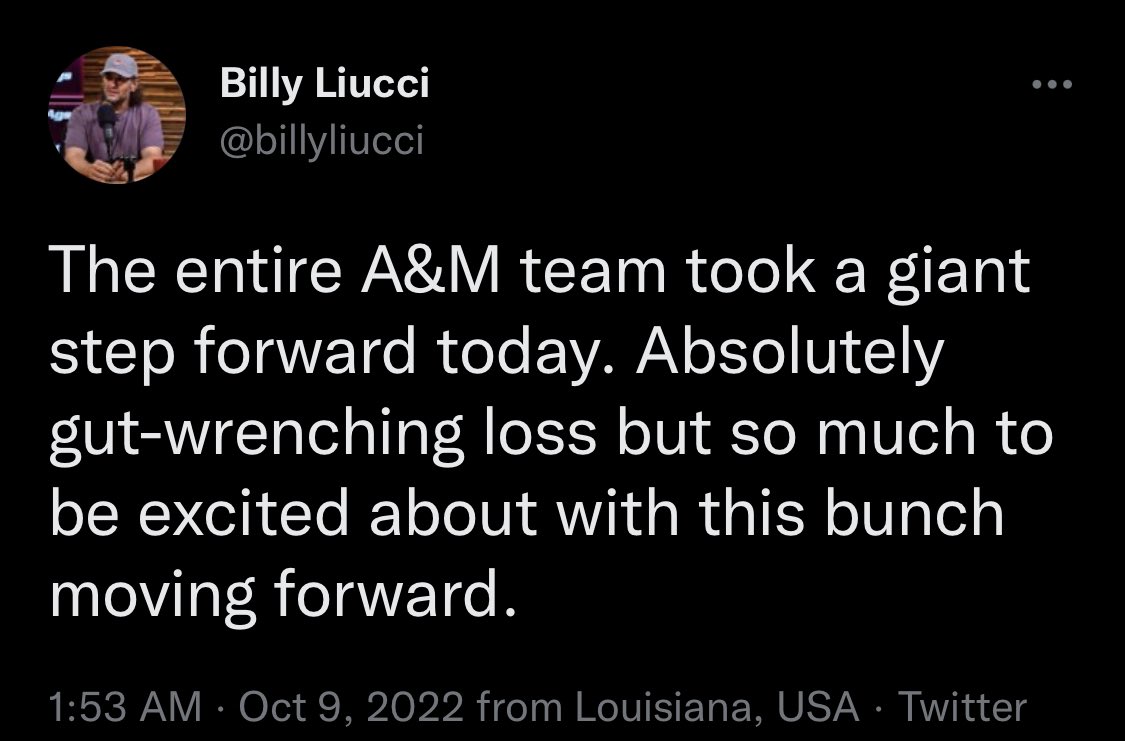Click the word excited in the tweet

(243, 514)
